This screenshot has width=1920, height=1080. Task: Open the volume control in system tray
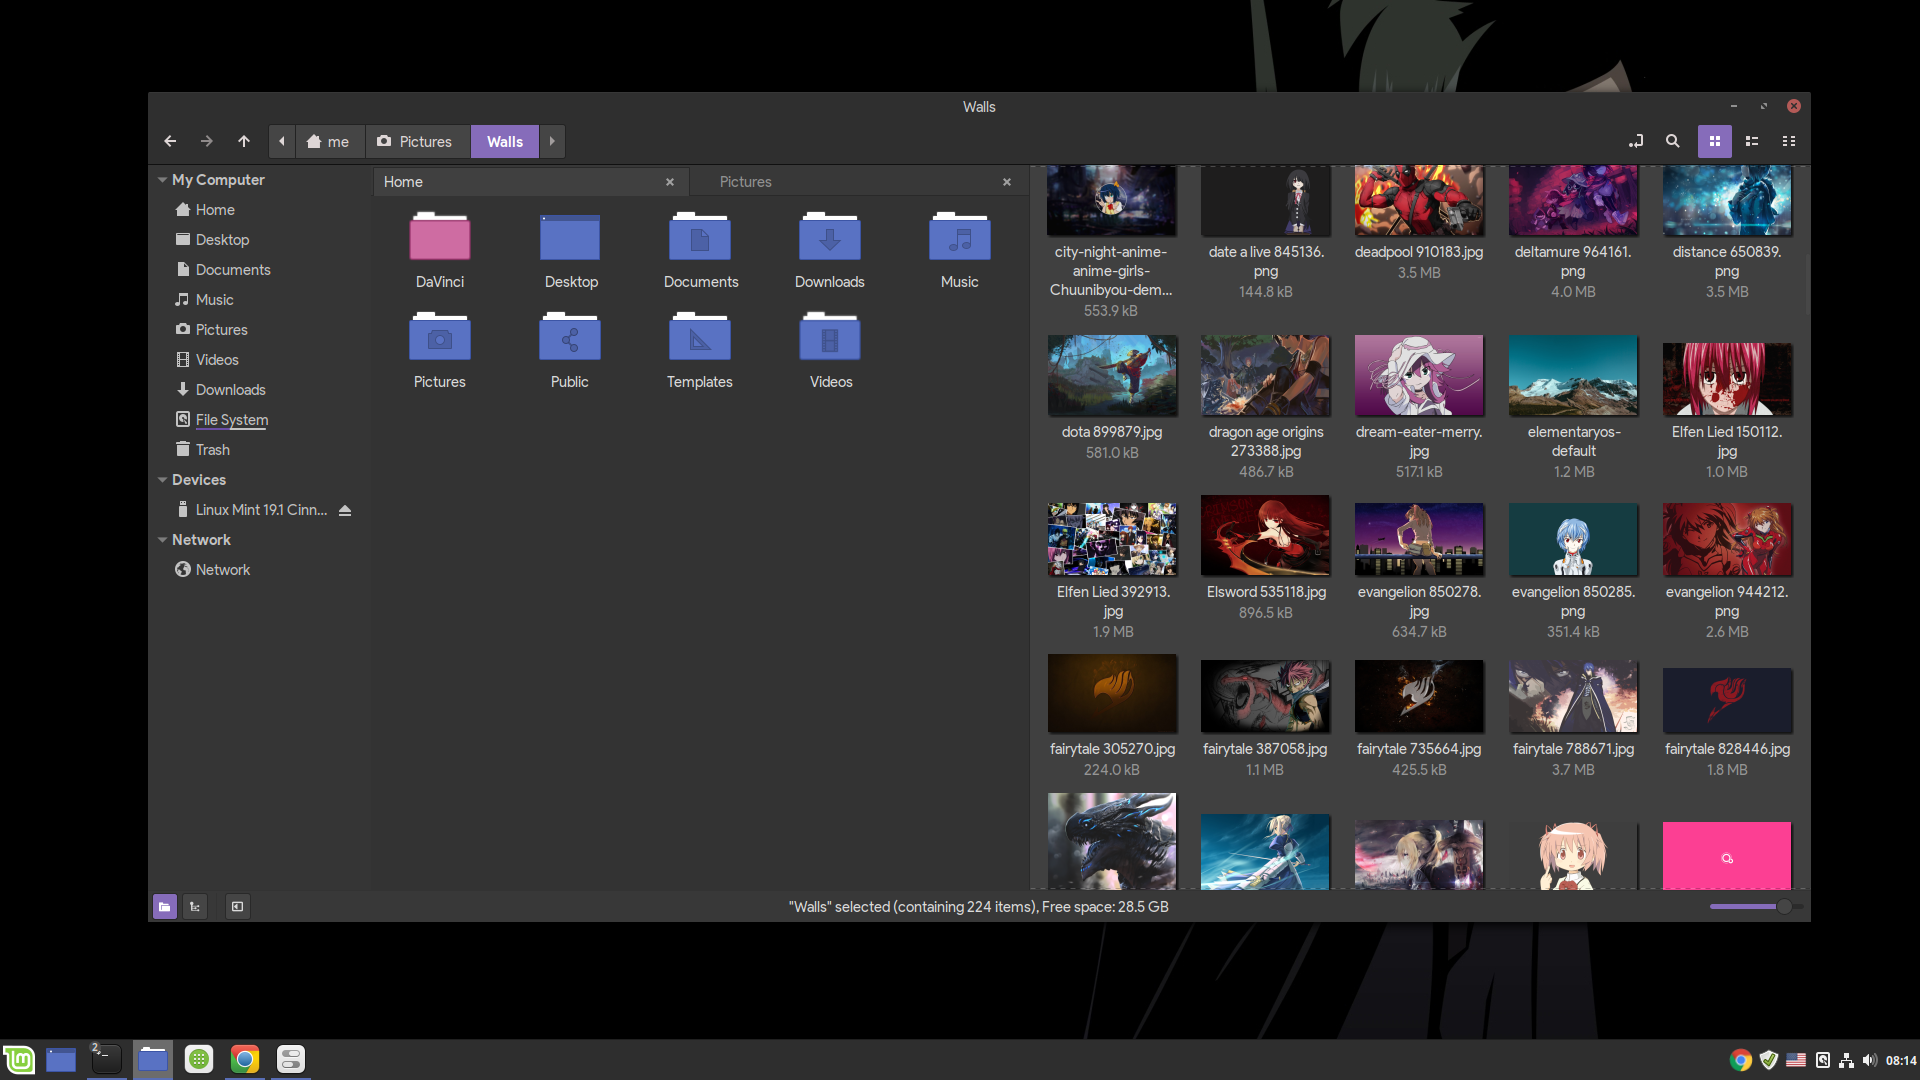(x=1870, y=1060)
